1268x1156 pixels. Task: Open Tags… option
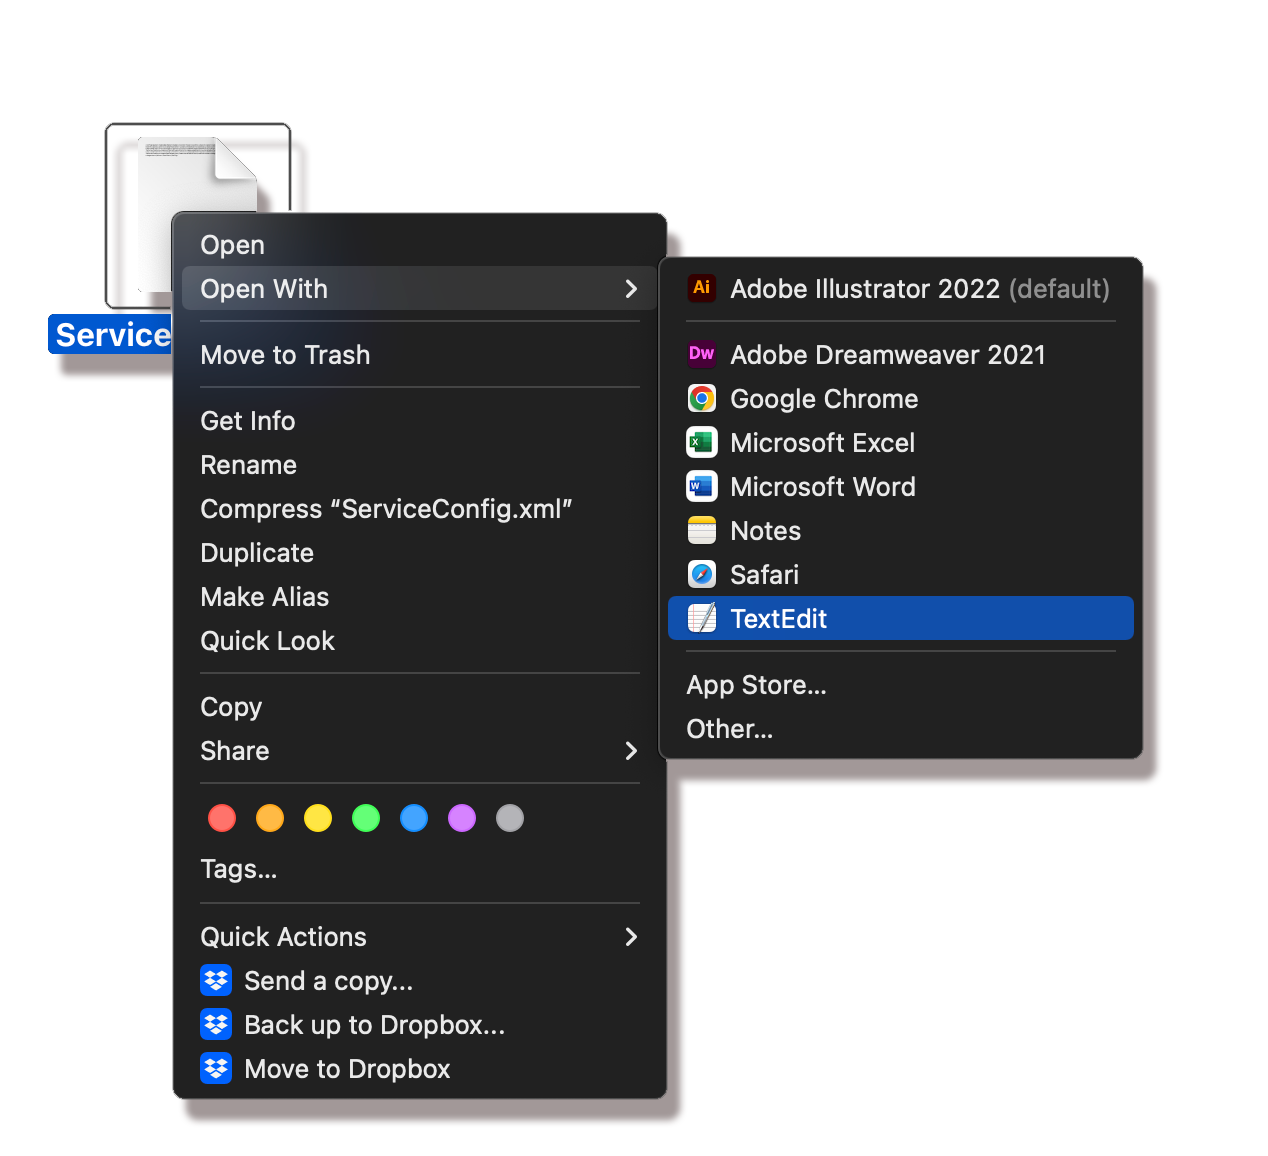click(420, 869)
